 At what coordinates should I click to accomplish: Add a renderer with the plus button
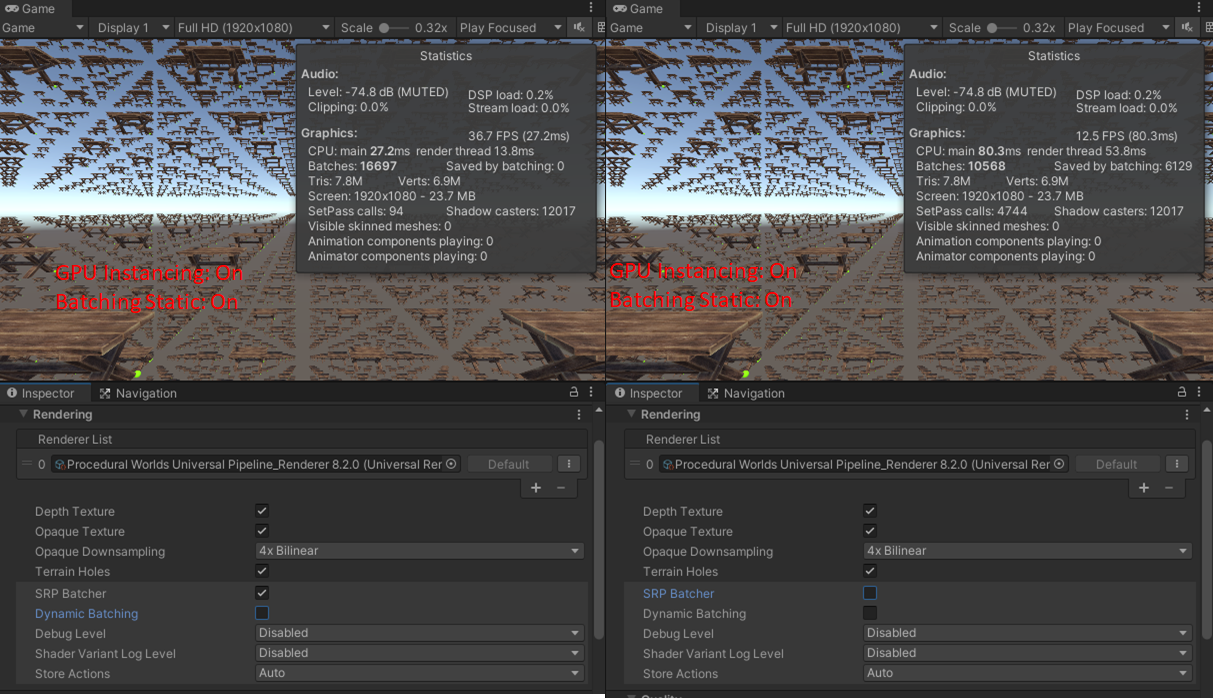pyautogui.click(x=535, y=487)
